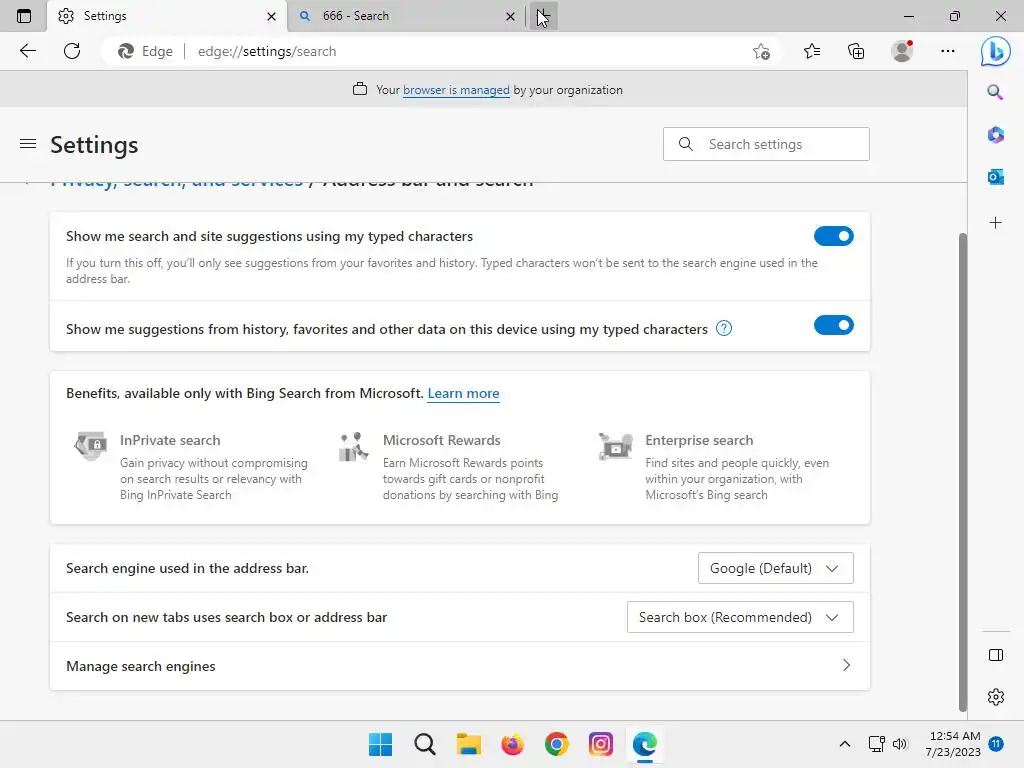Image resolution: width=1024 pixels, height=768 pixels.
Task: Open help icon for history suggestions
Action: [724, 328]
